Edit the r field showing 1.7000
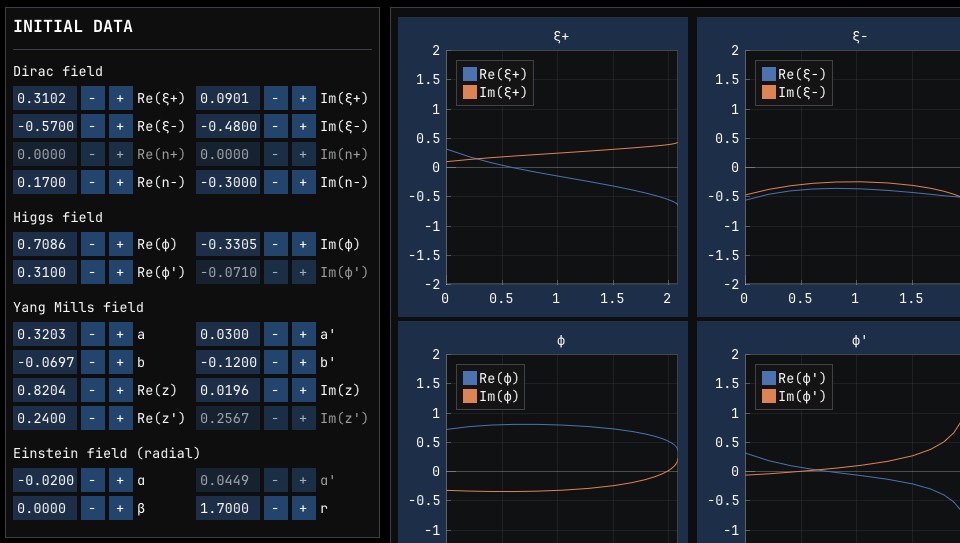The height and width of the screenshot is (543, 960). pos(228,508)
